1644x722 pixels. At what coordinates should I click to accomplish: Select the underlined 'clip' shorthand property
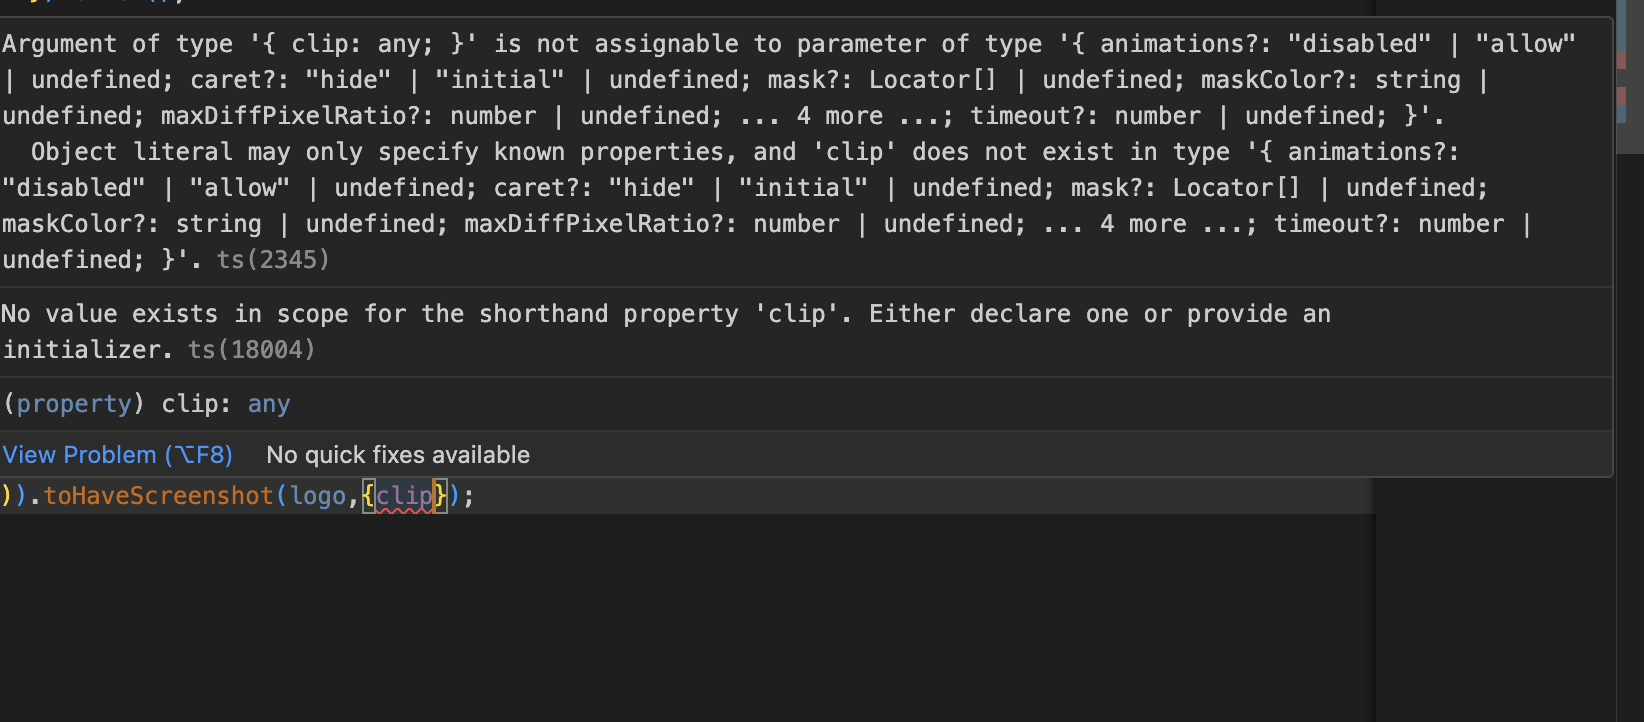point(404,495)
